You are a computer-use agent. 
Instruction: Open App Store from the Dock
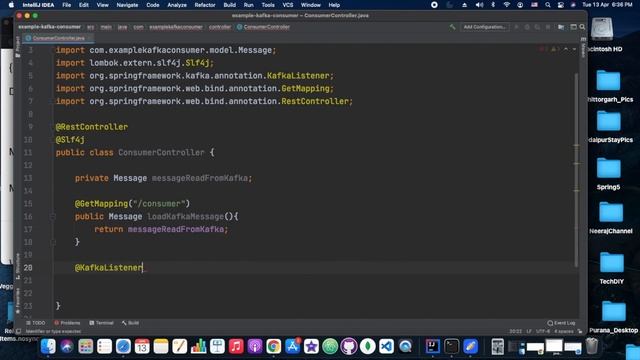point(292,347)
